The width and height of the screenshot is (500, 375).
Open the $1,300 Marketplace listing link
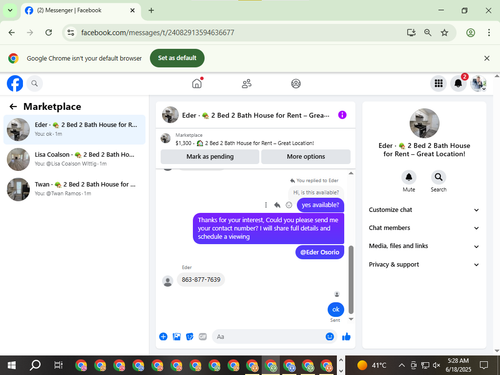coord(245,143)
